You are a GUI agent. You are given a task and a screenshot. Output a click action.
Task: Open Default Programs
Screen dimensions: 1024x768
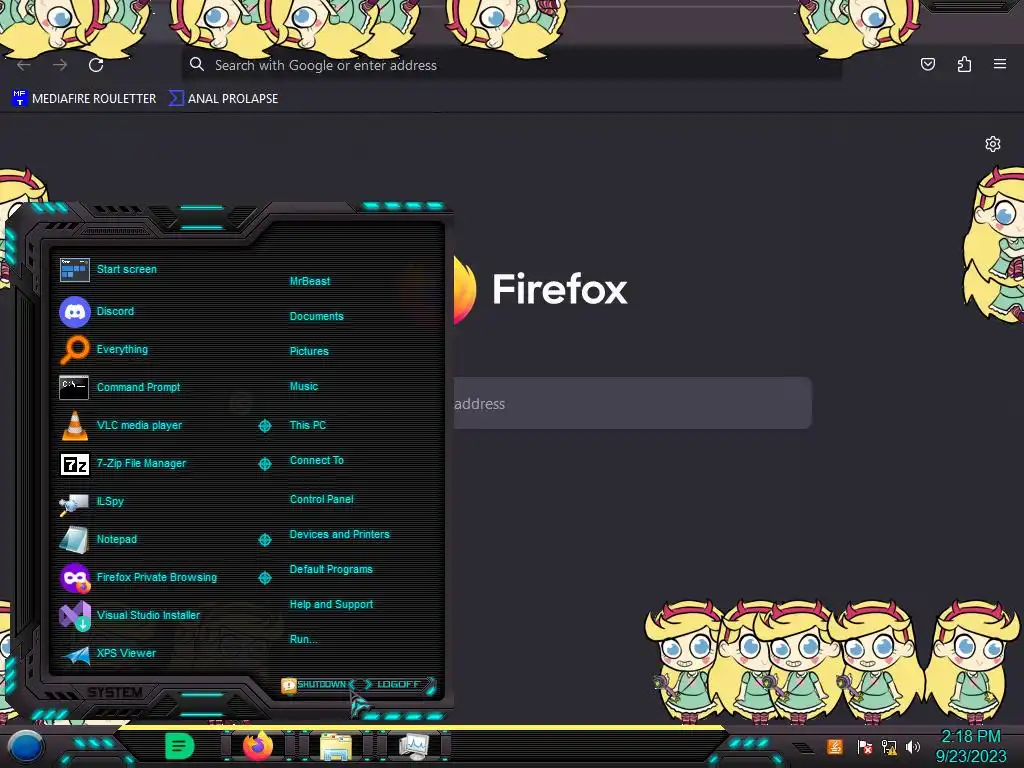coord(330,569)
